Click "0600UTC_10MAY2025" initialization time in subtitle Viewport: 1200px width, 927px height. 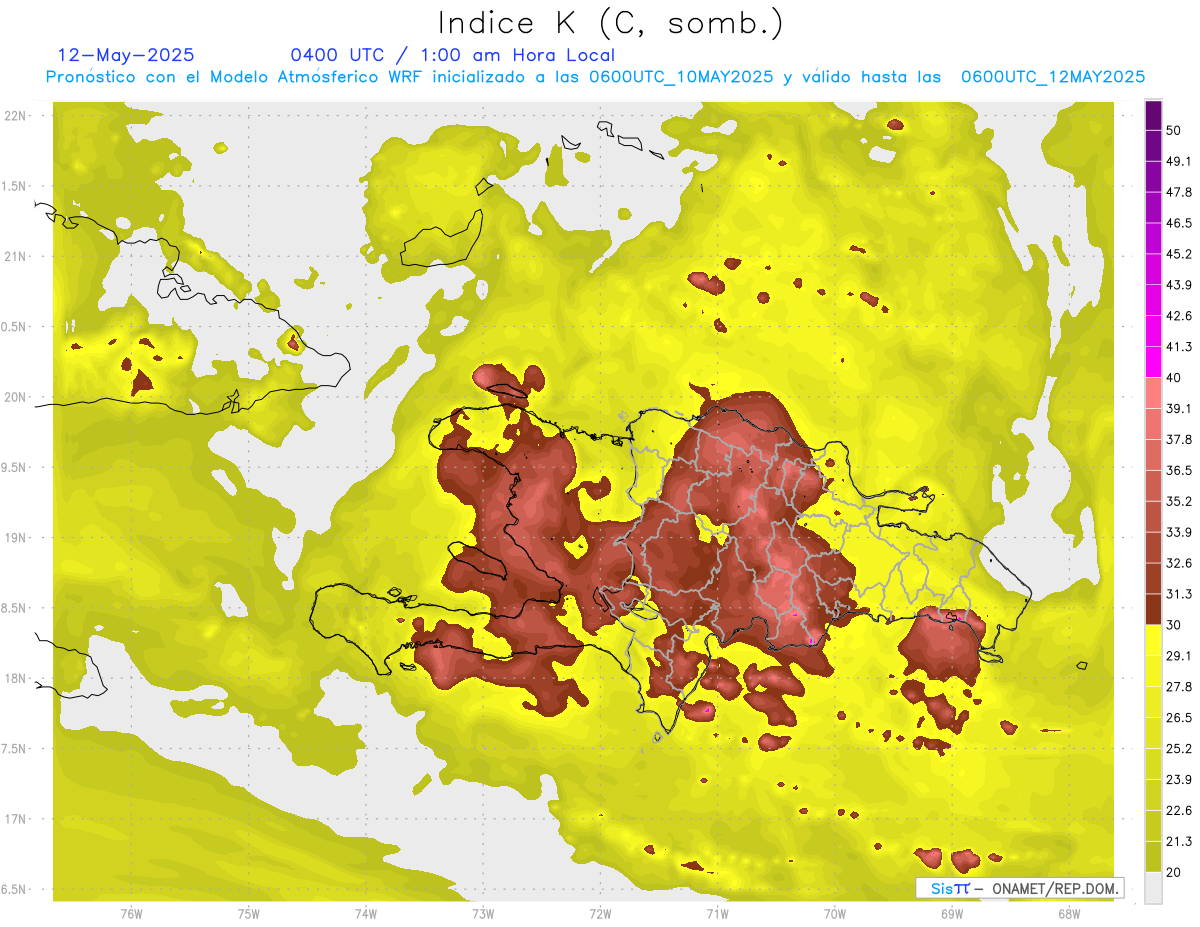tap(679, 77)
